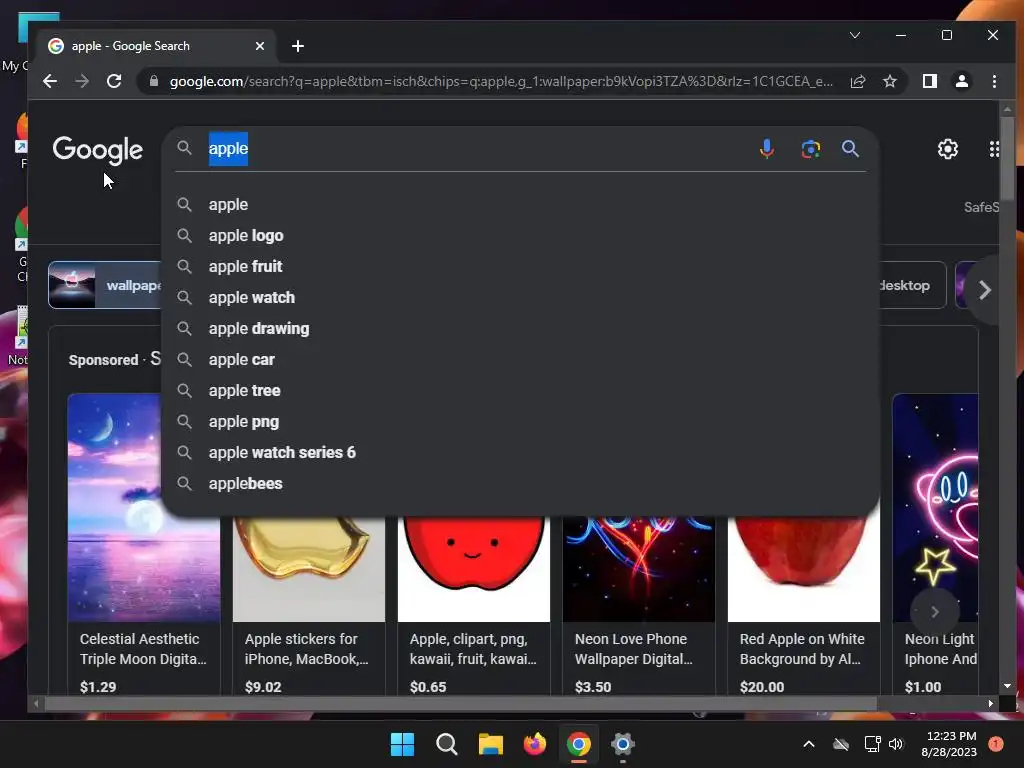This screenshot has height=768, width=1024.
Task: Open Windows Start menu
Action: coord(402,744)
